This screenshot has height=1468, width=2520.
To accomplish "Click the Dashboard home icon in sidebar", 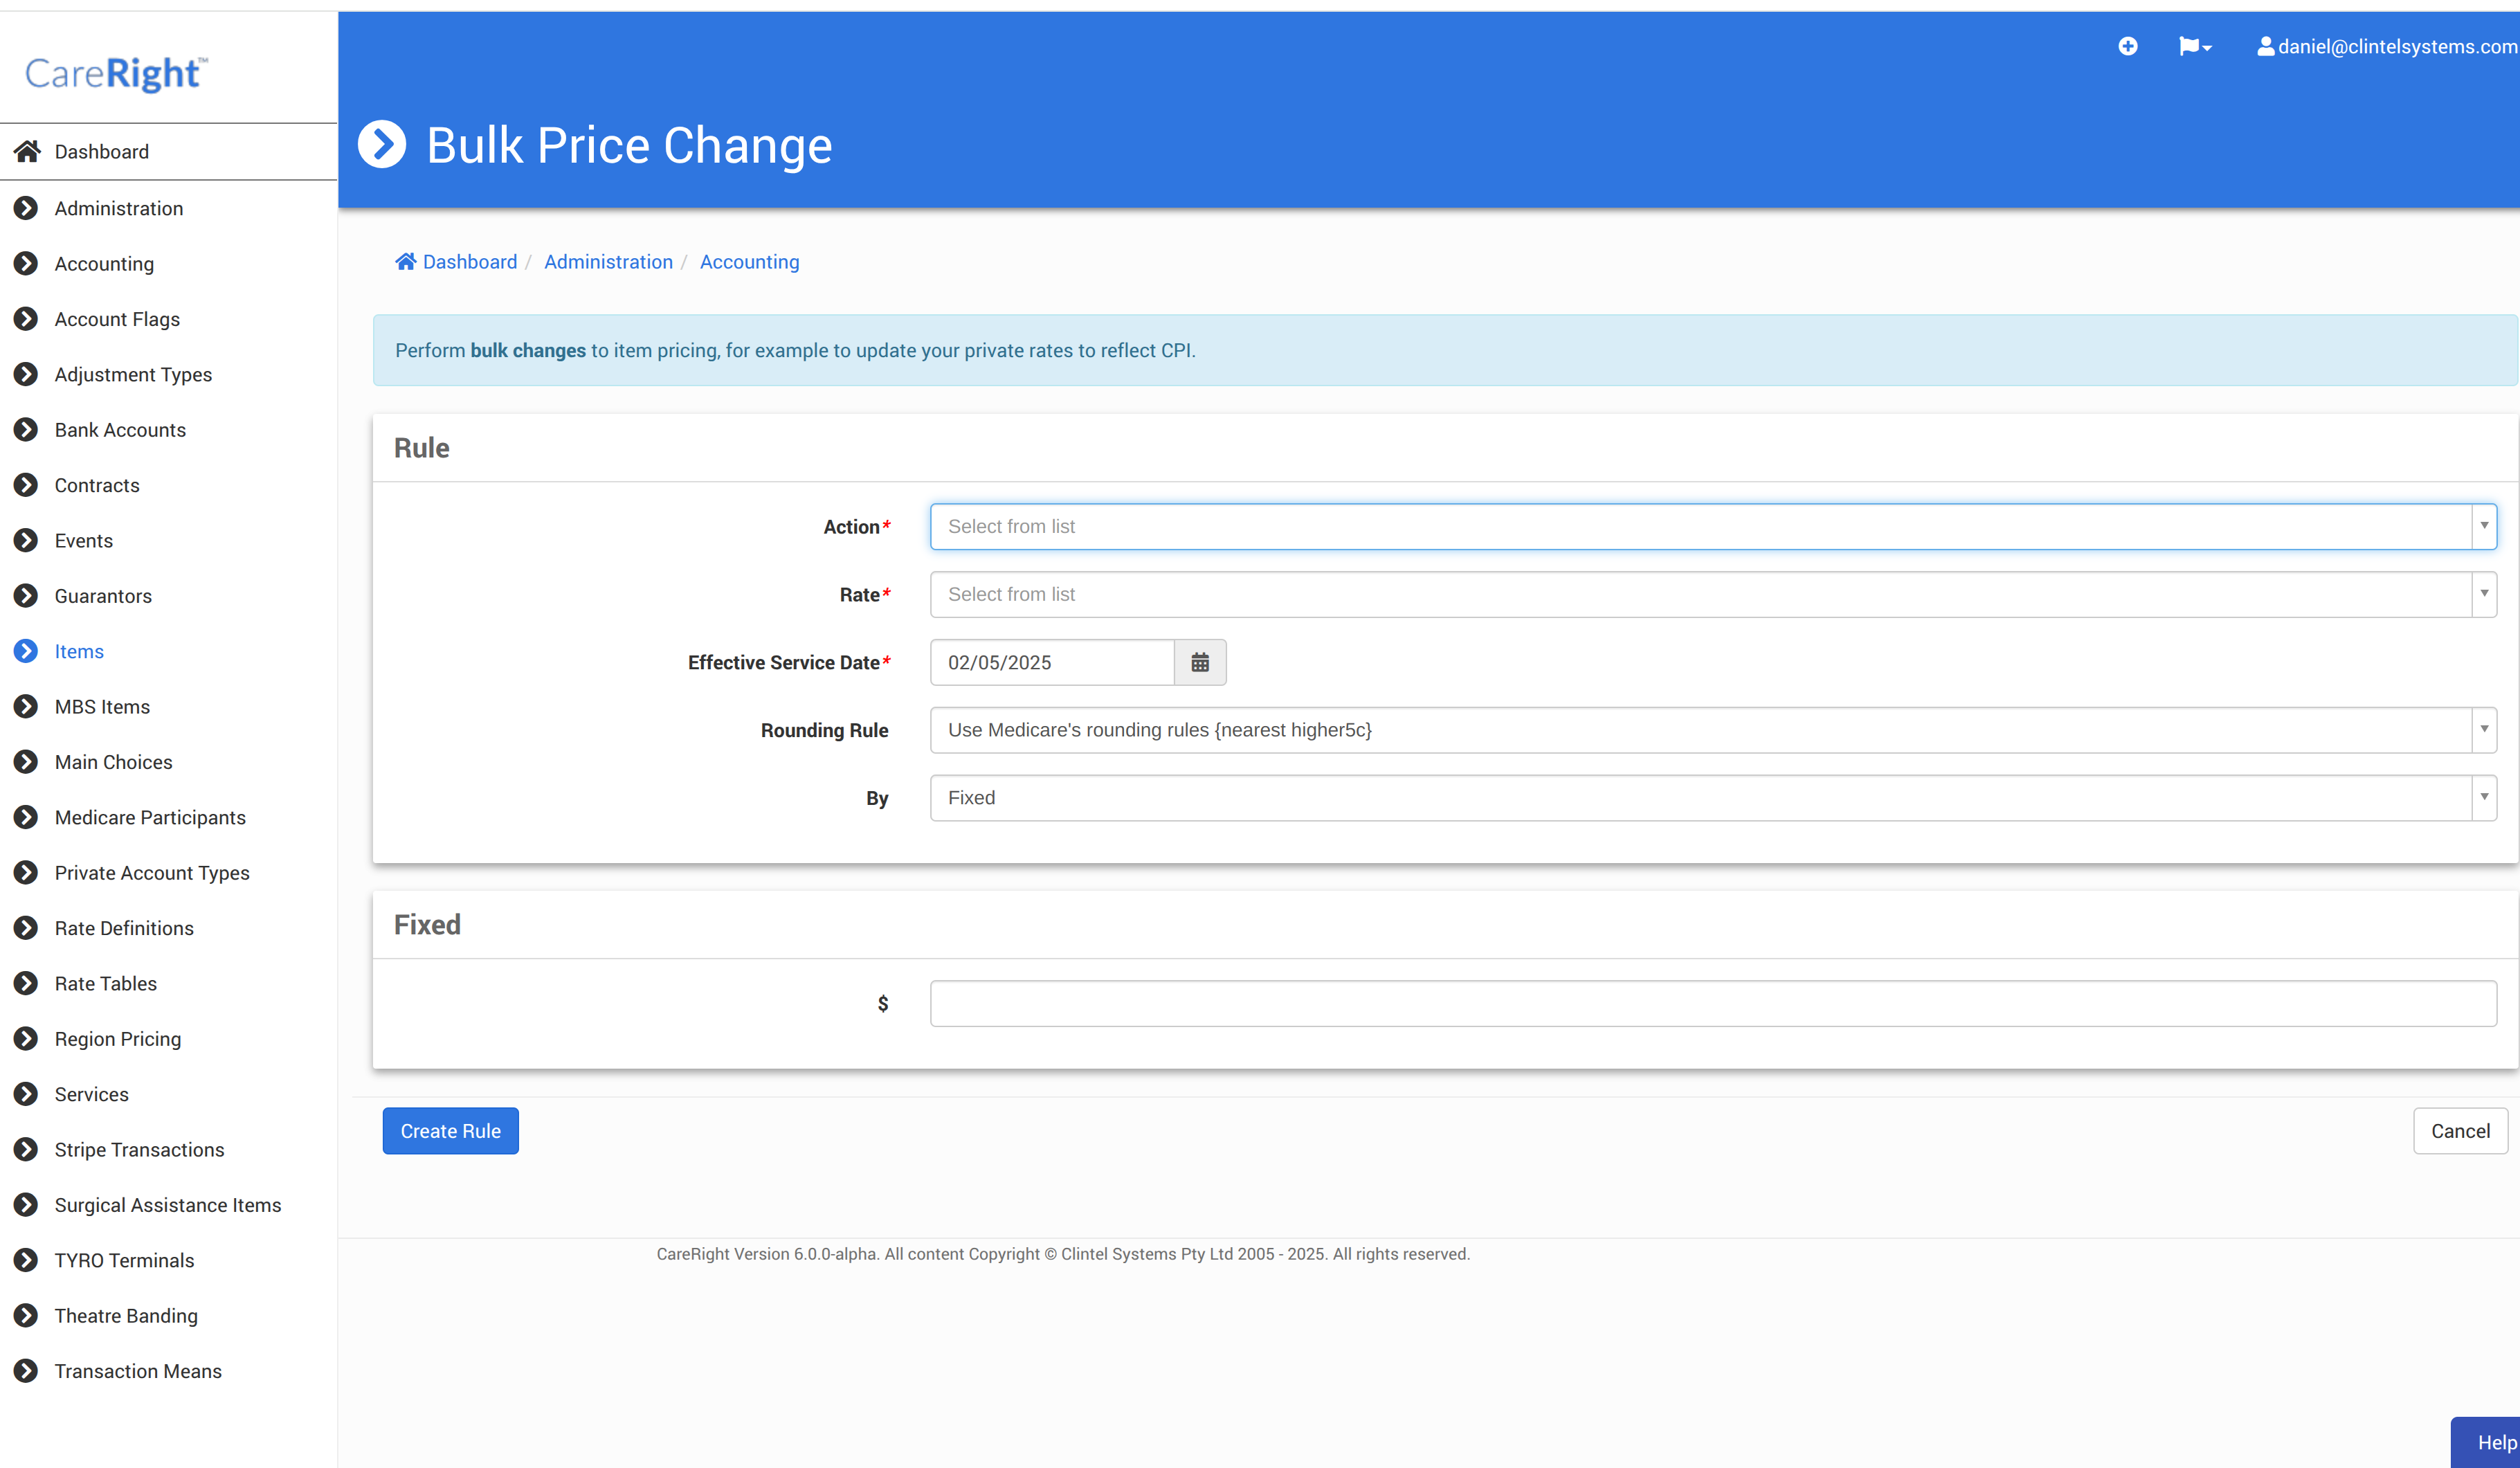I will click(x=27, y=151).
